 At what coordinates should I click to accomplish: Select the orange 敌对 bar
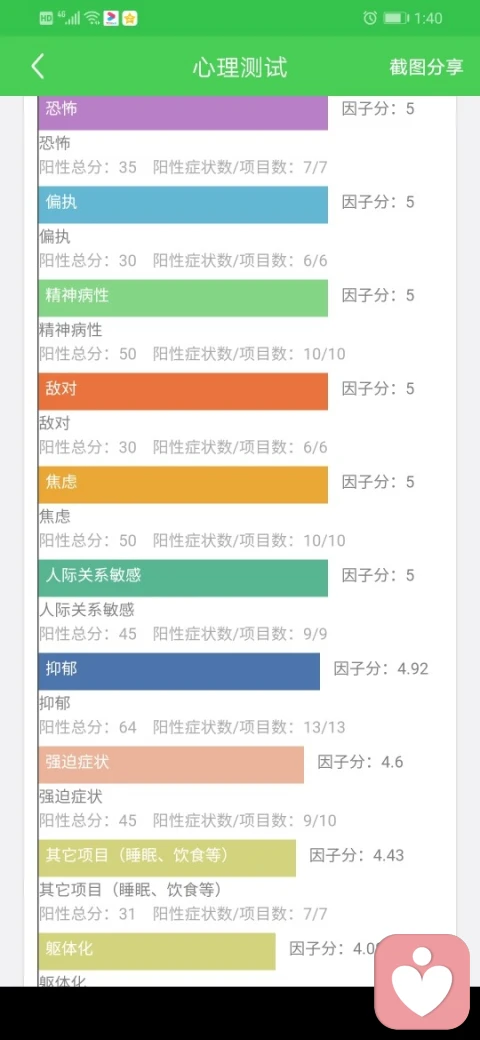[183, 391]
